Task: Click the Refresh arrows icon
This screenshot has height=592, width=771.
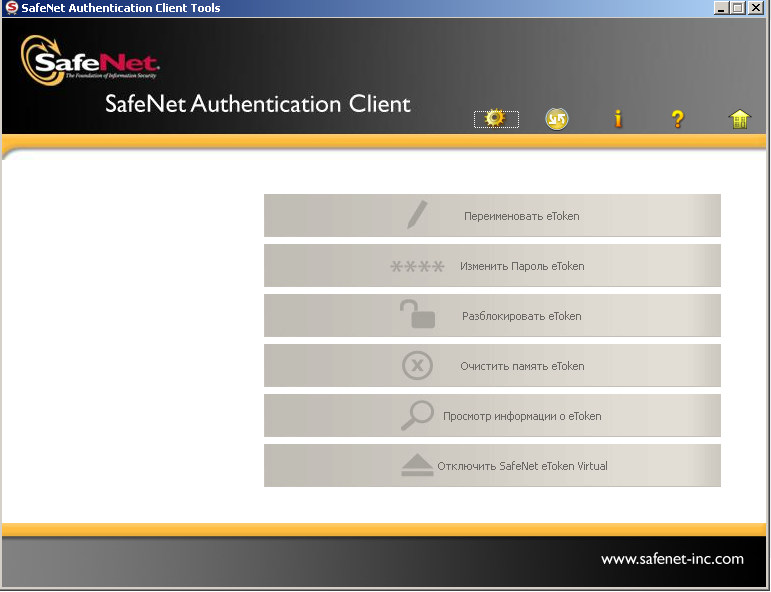Action: 557,119
